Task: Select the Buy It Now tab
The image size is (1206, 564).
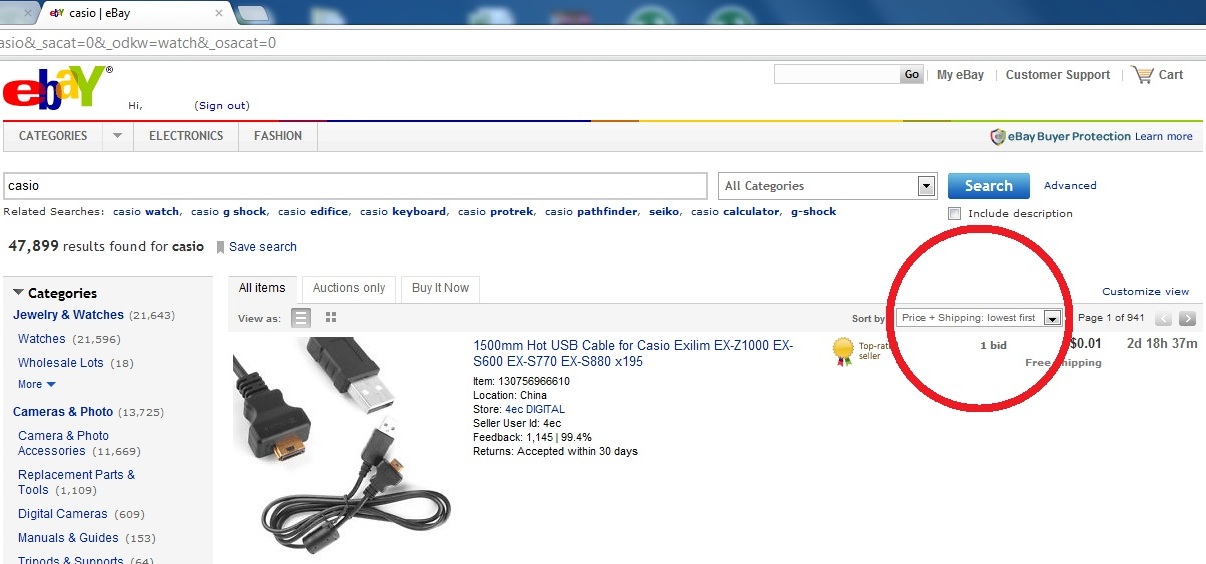Action: 441,288
